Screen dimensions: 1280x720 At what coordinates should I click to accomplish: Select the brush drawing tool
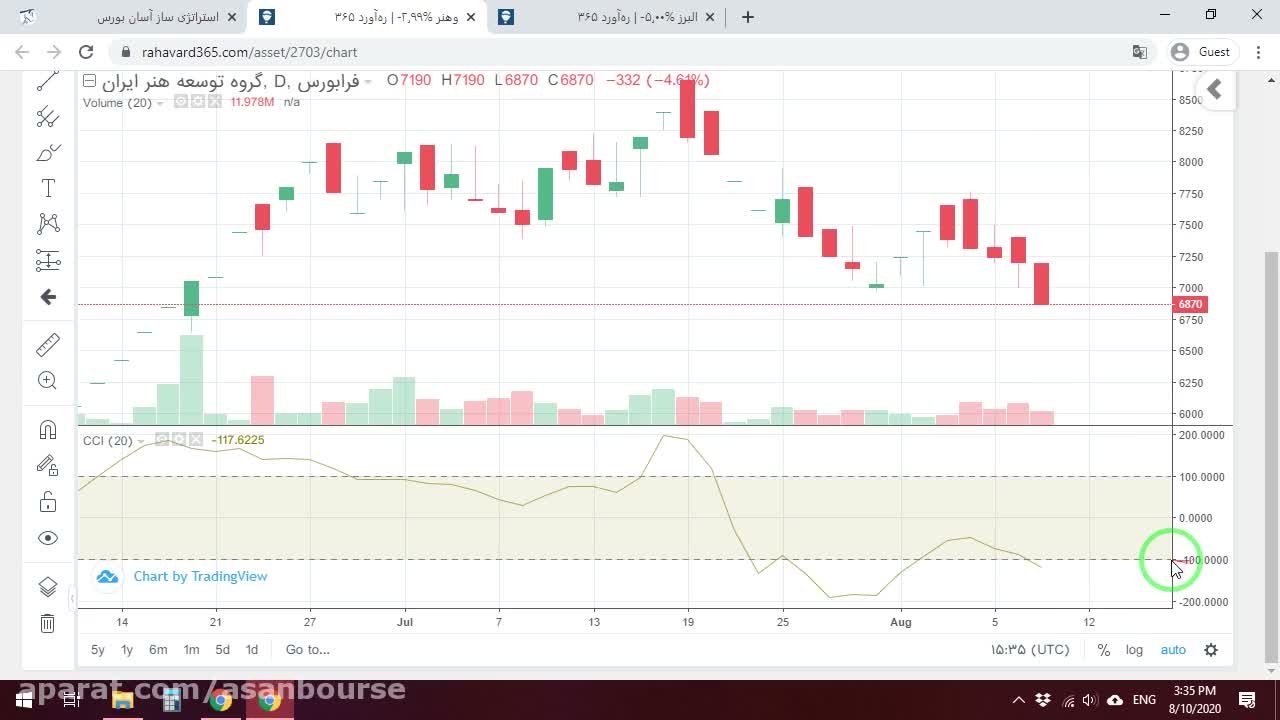click(x=48, y=153)
